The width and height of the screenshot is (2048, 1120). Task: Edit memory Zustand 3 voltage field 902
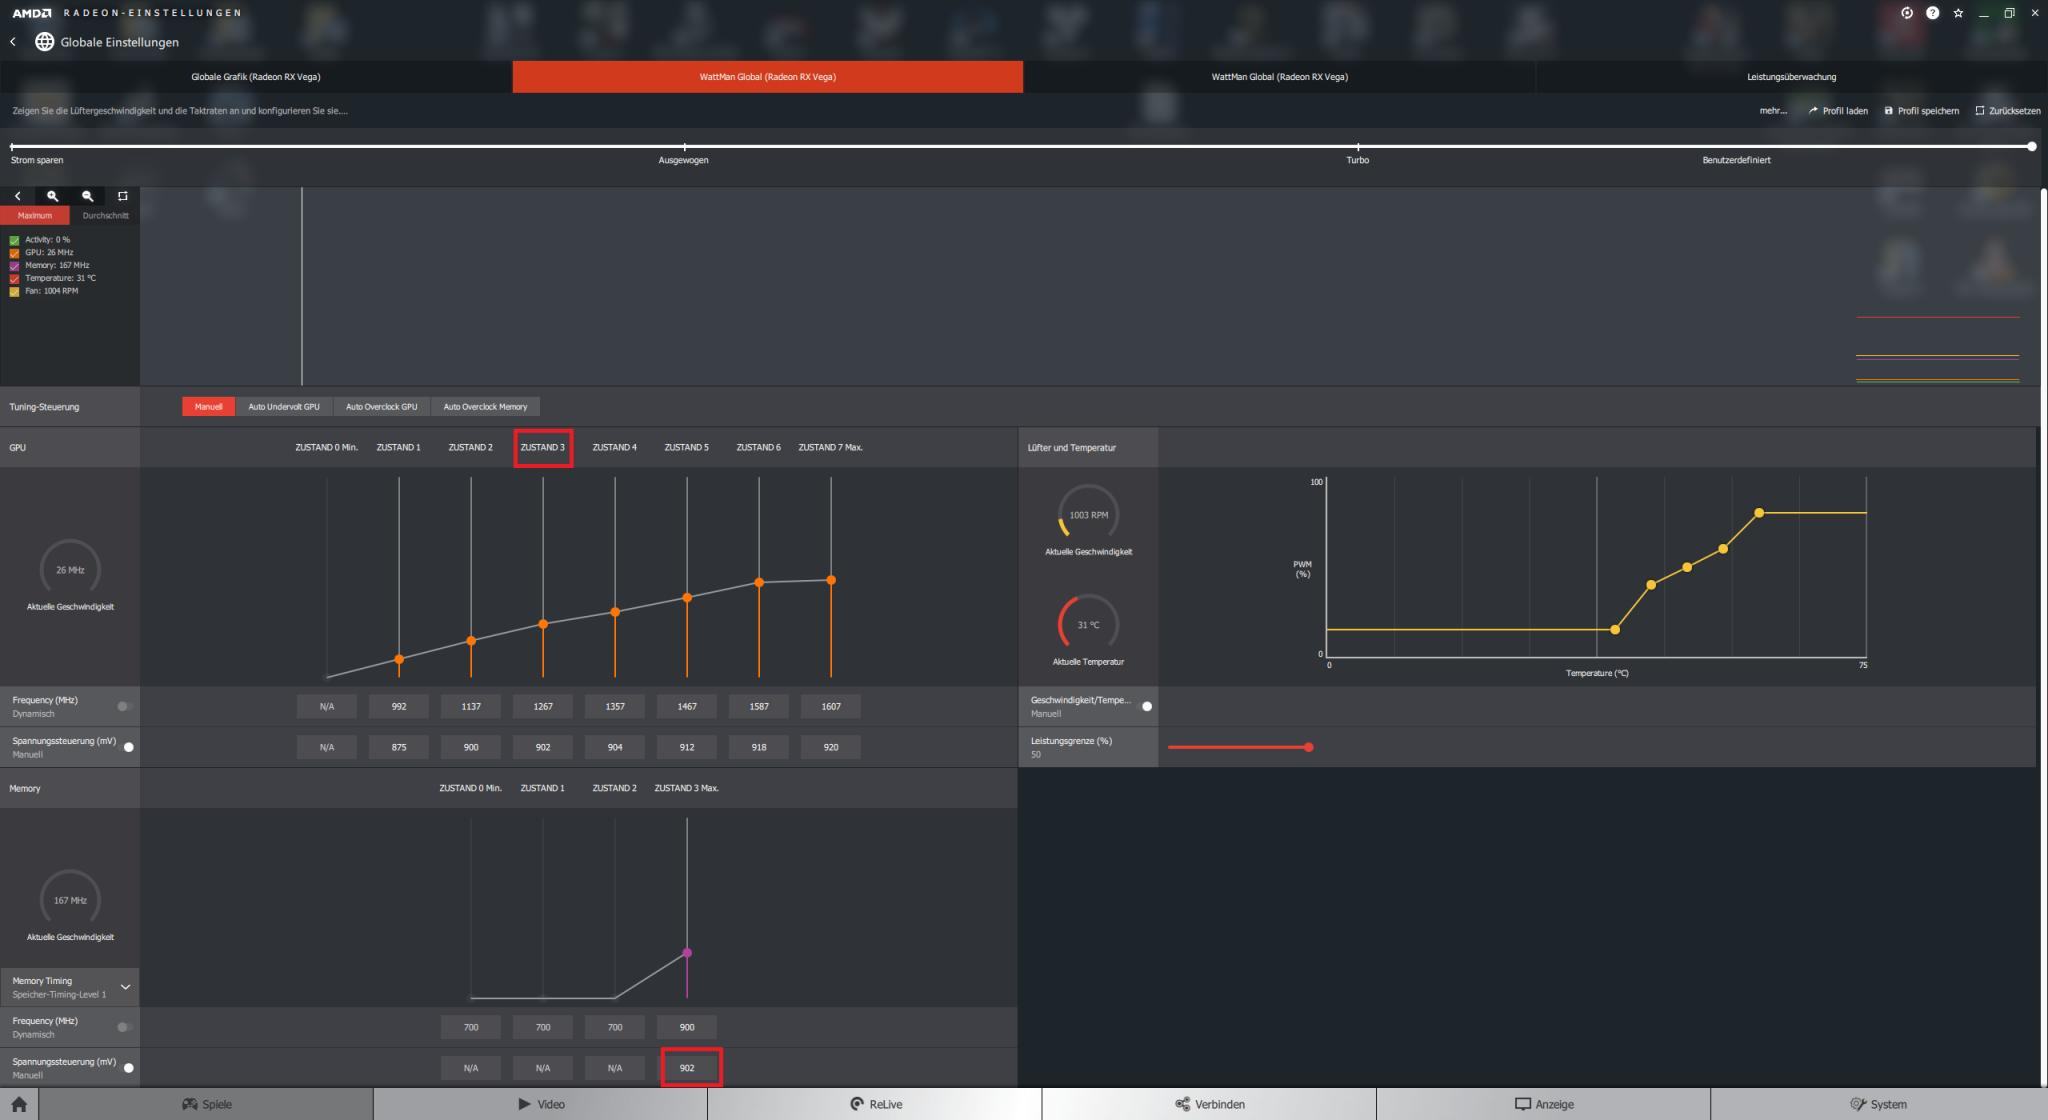pyautogui.click(x=687, y=1068)
